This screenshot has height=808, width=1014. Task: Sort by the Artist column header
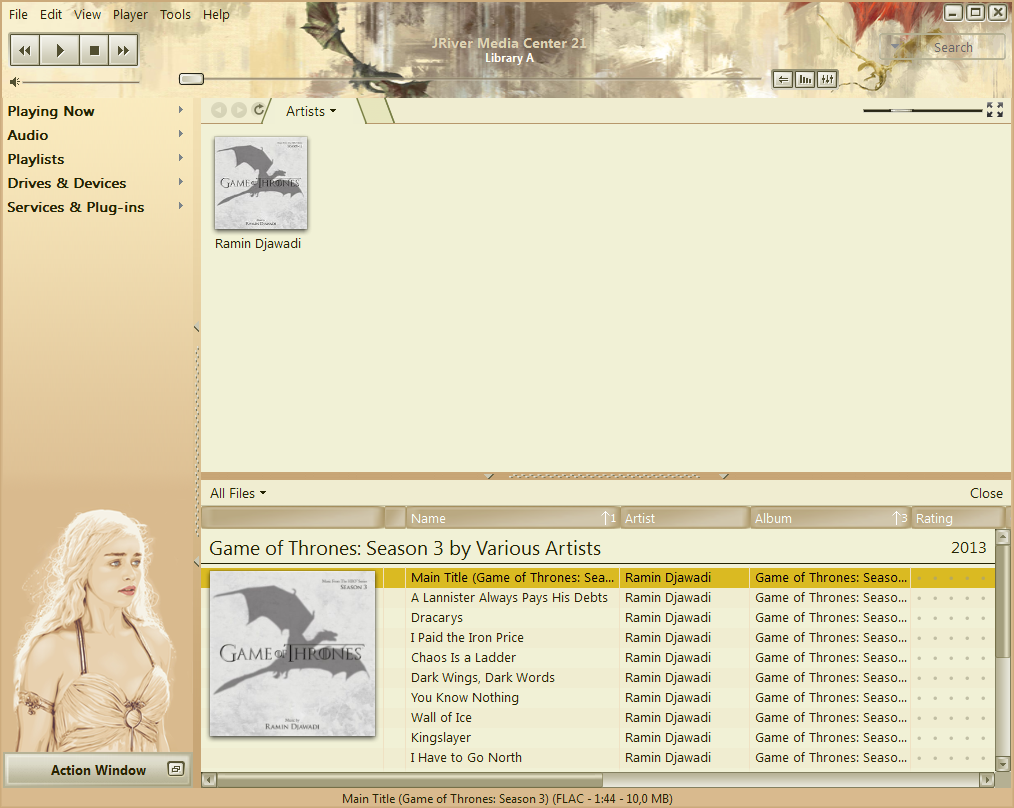tap(684, 518)
